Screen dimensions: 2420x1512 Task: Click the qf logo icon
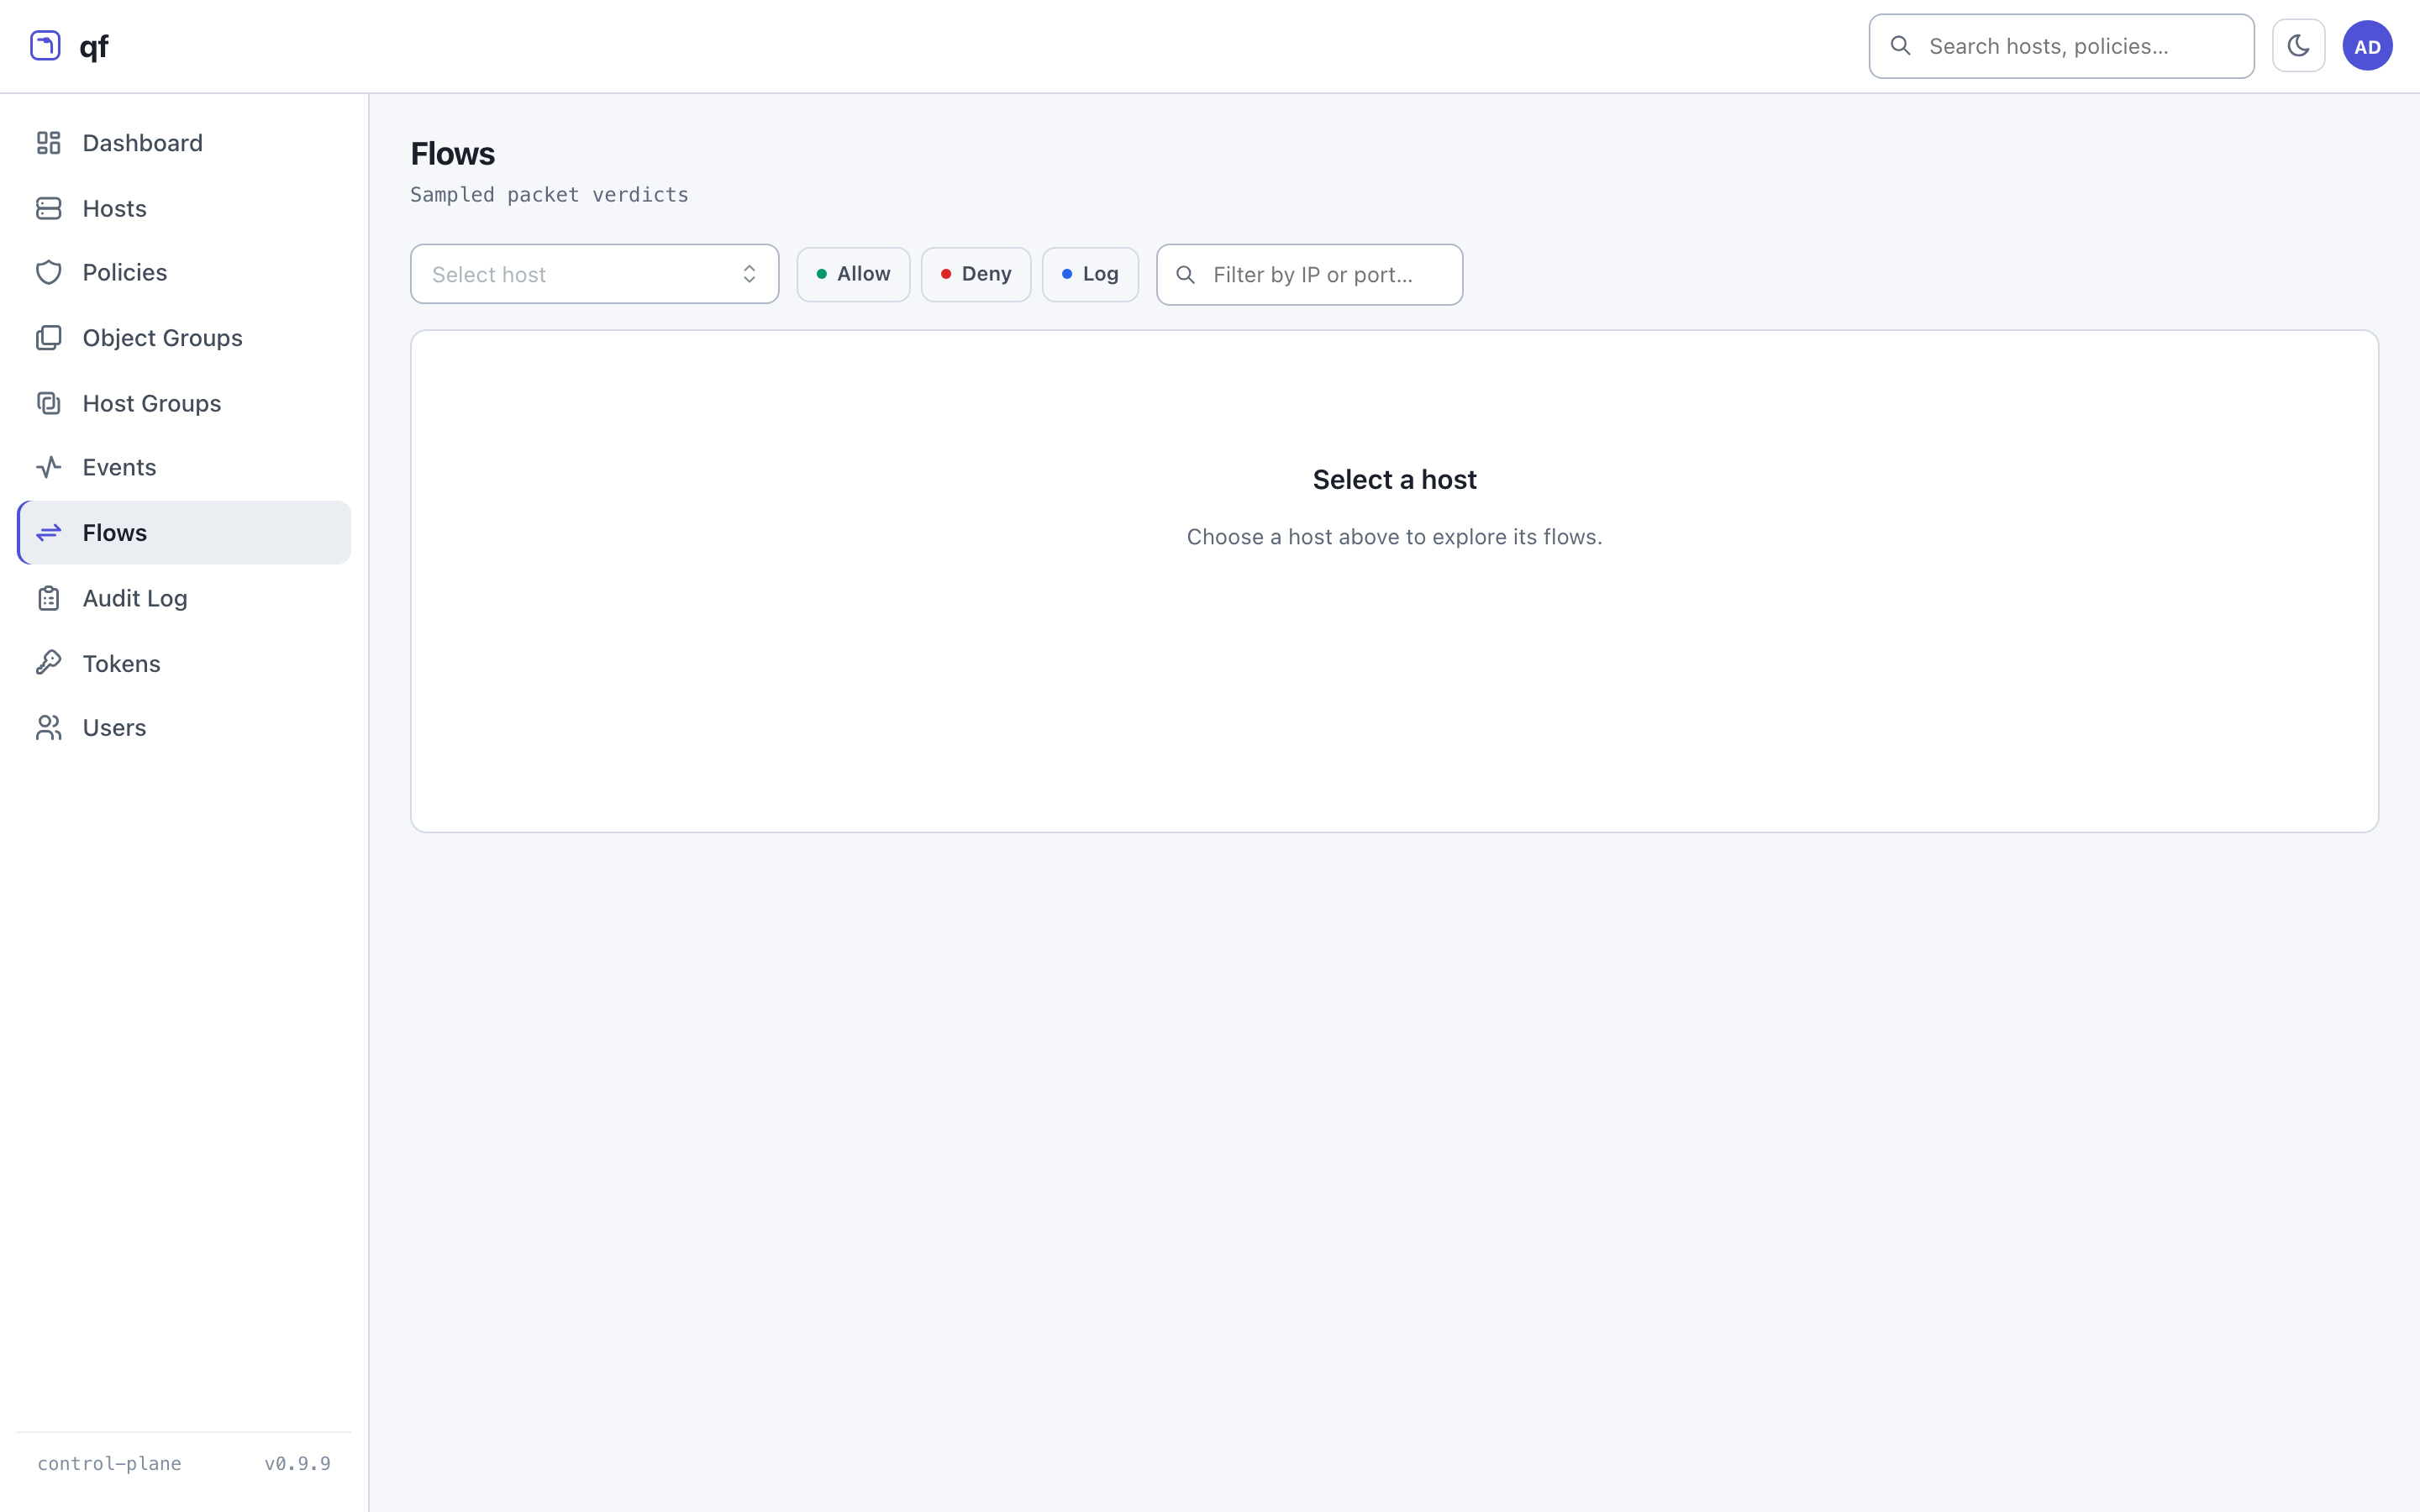45,46
